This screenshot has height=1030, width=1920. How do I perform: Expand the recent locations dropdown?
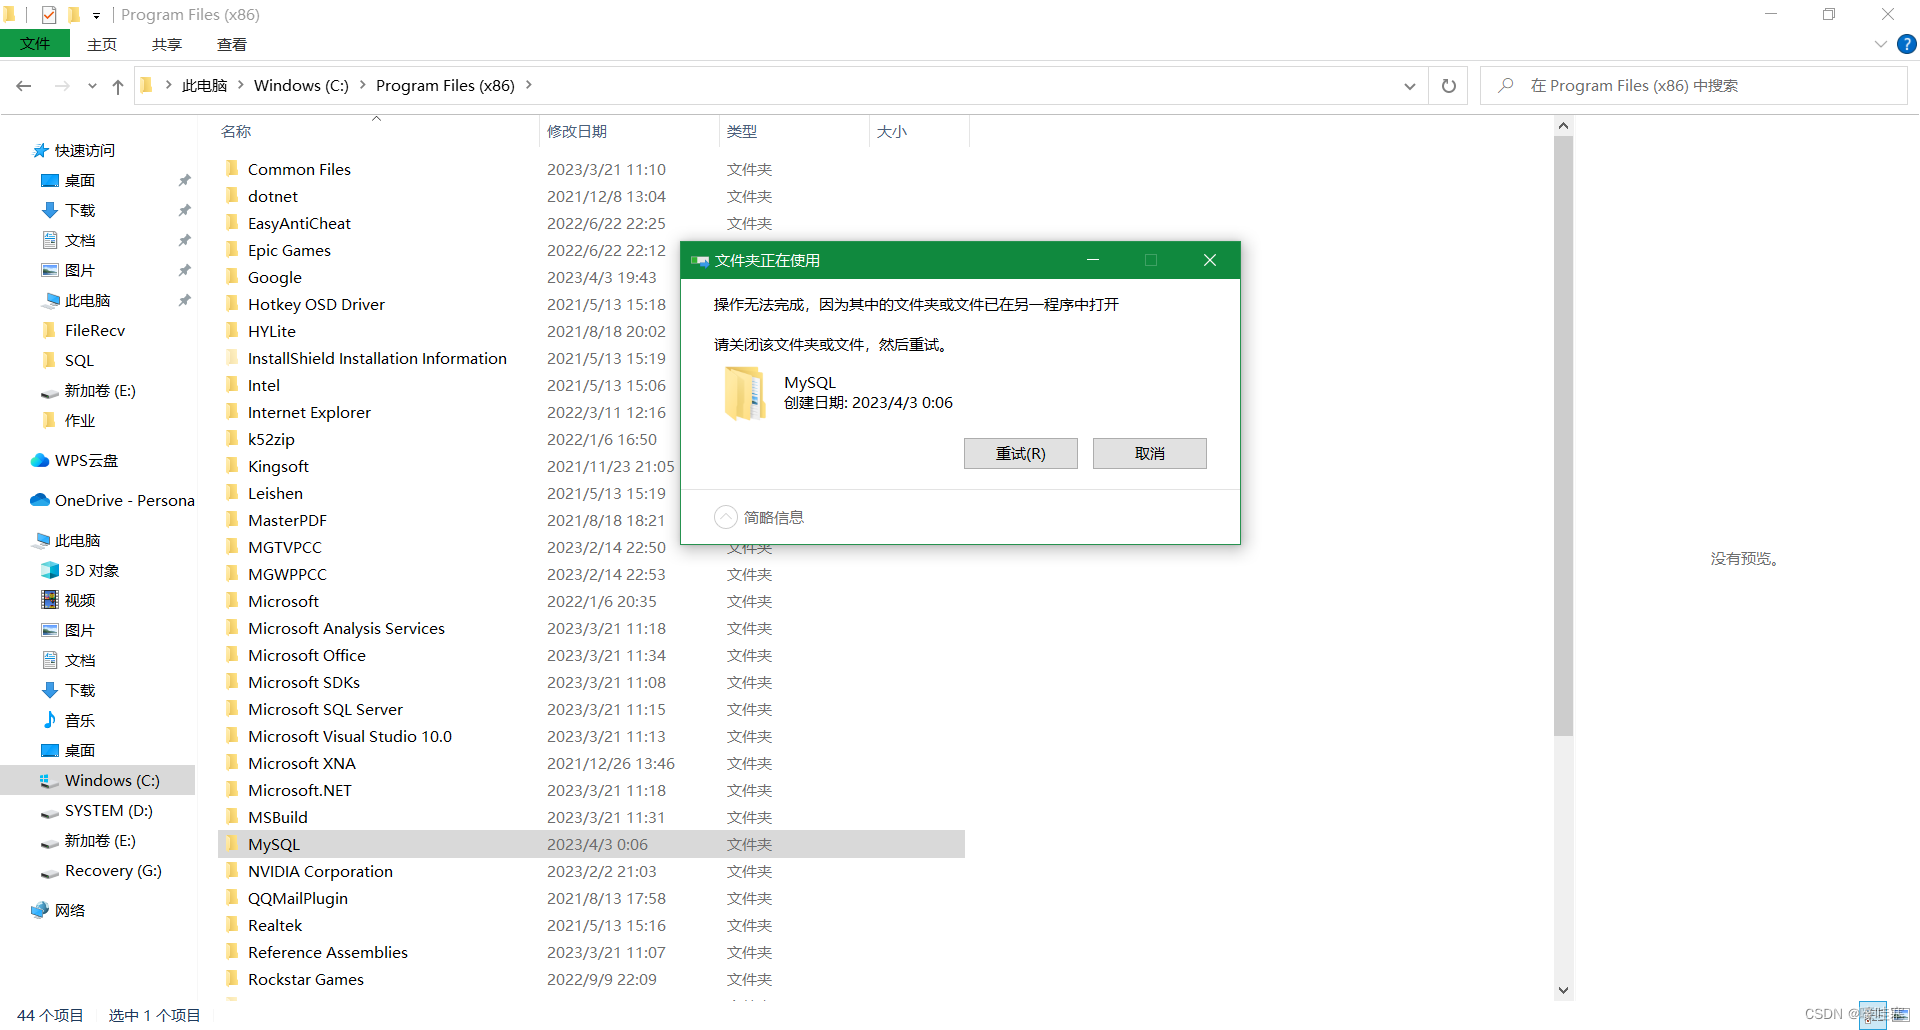tap(92, 86)
